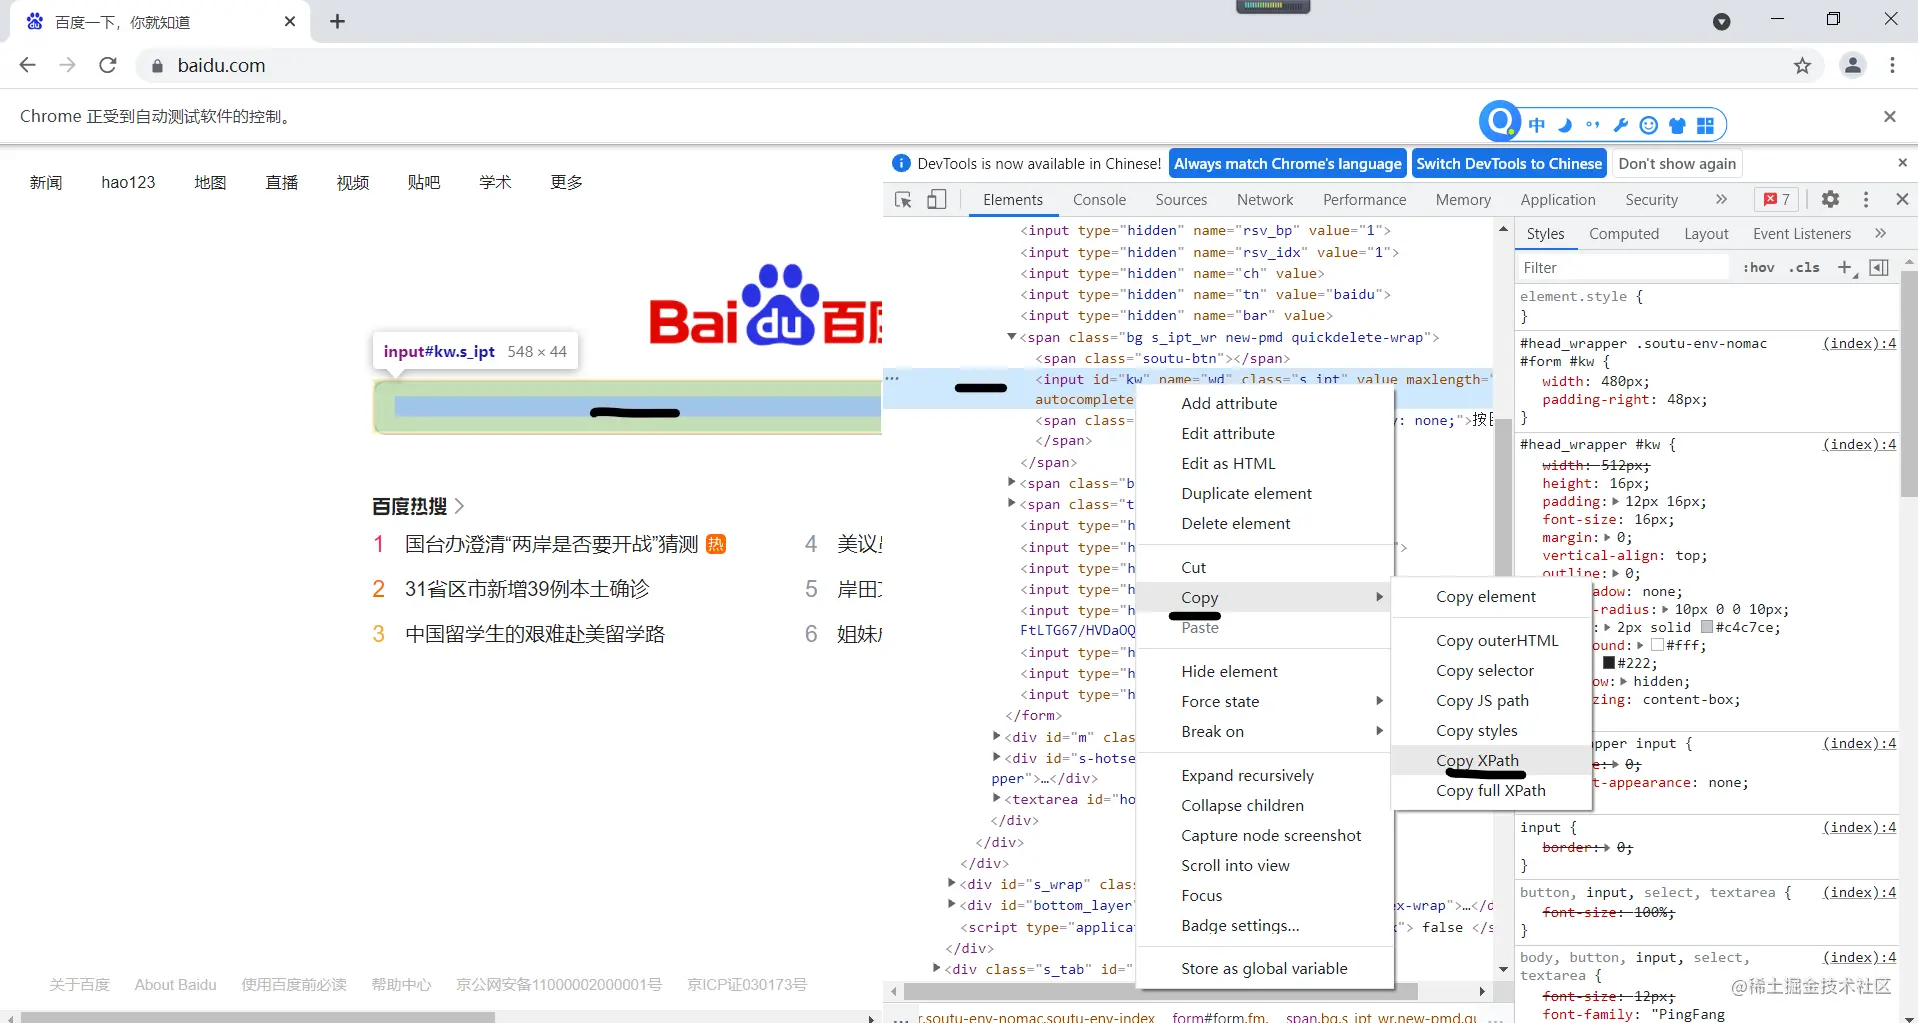
Task: Toggle the device toolbar icon in DevTools
Action: coord(936,200)
